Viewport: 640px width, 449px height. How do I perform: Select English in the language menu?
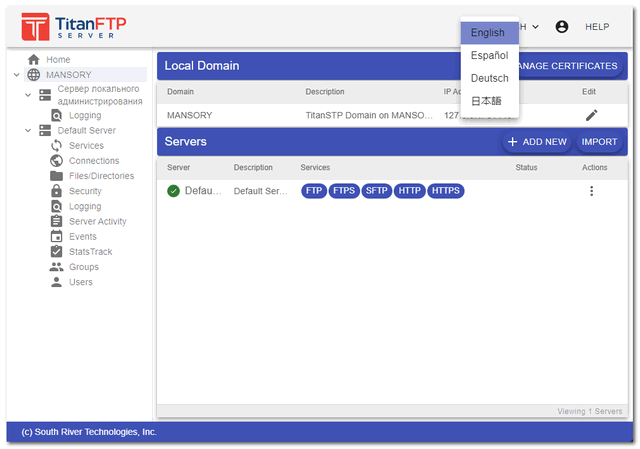coord(490,33)
